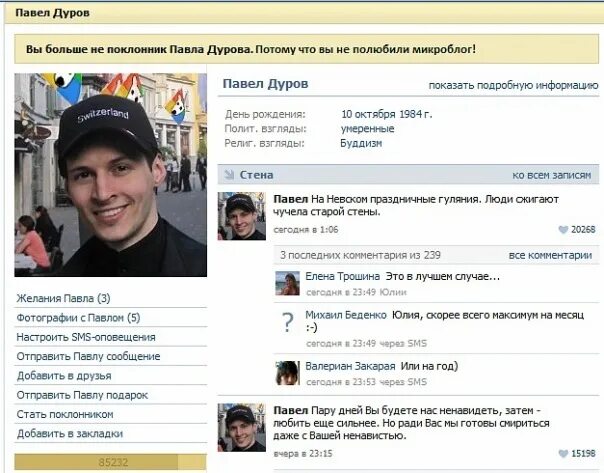Open the умеренные political views link

367,129
